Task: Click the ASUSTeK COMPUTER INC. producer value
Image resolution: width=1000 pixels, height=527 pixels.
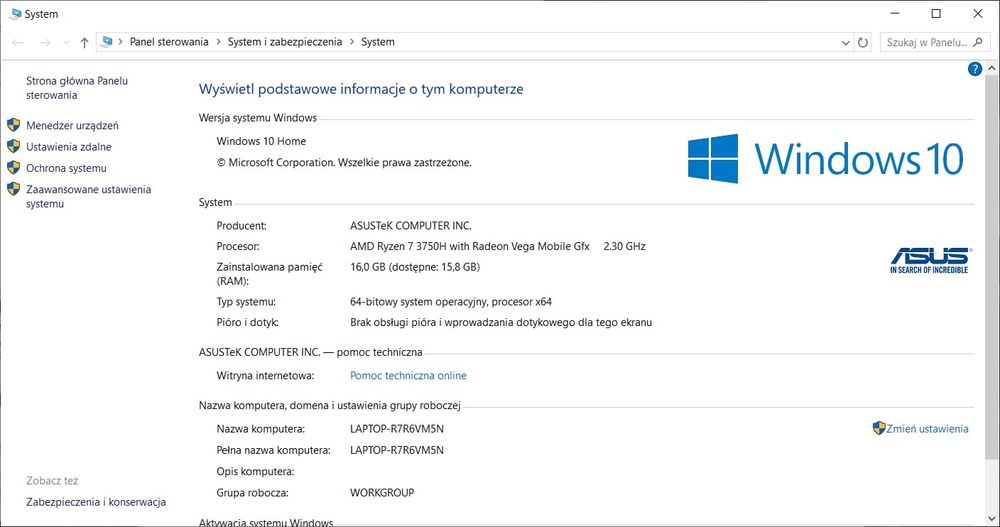Action: click(x=411, y=226)
